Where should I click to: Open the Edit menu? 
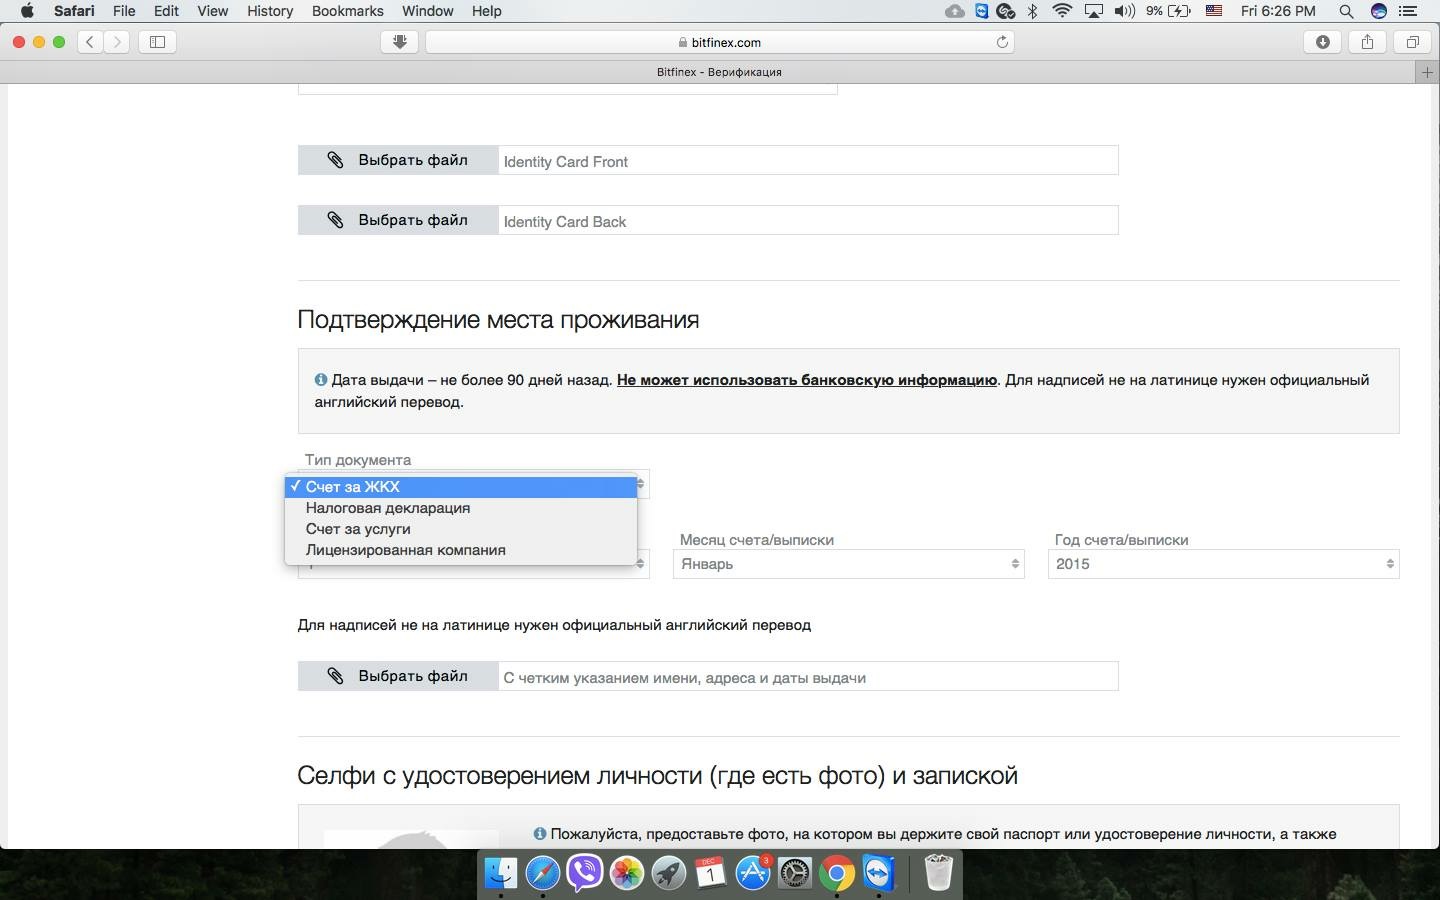pyautogui.click(x=166, y=11)
